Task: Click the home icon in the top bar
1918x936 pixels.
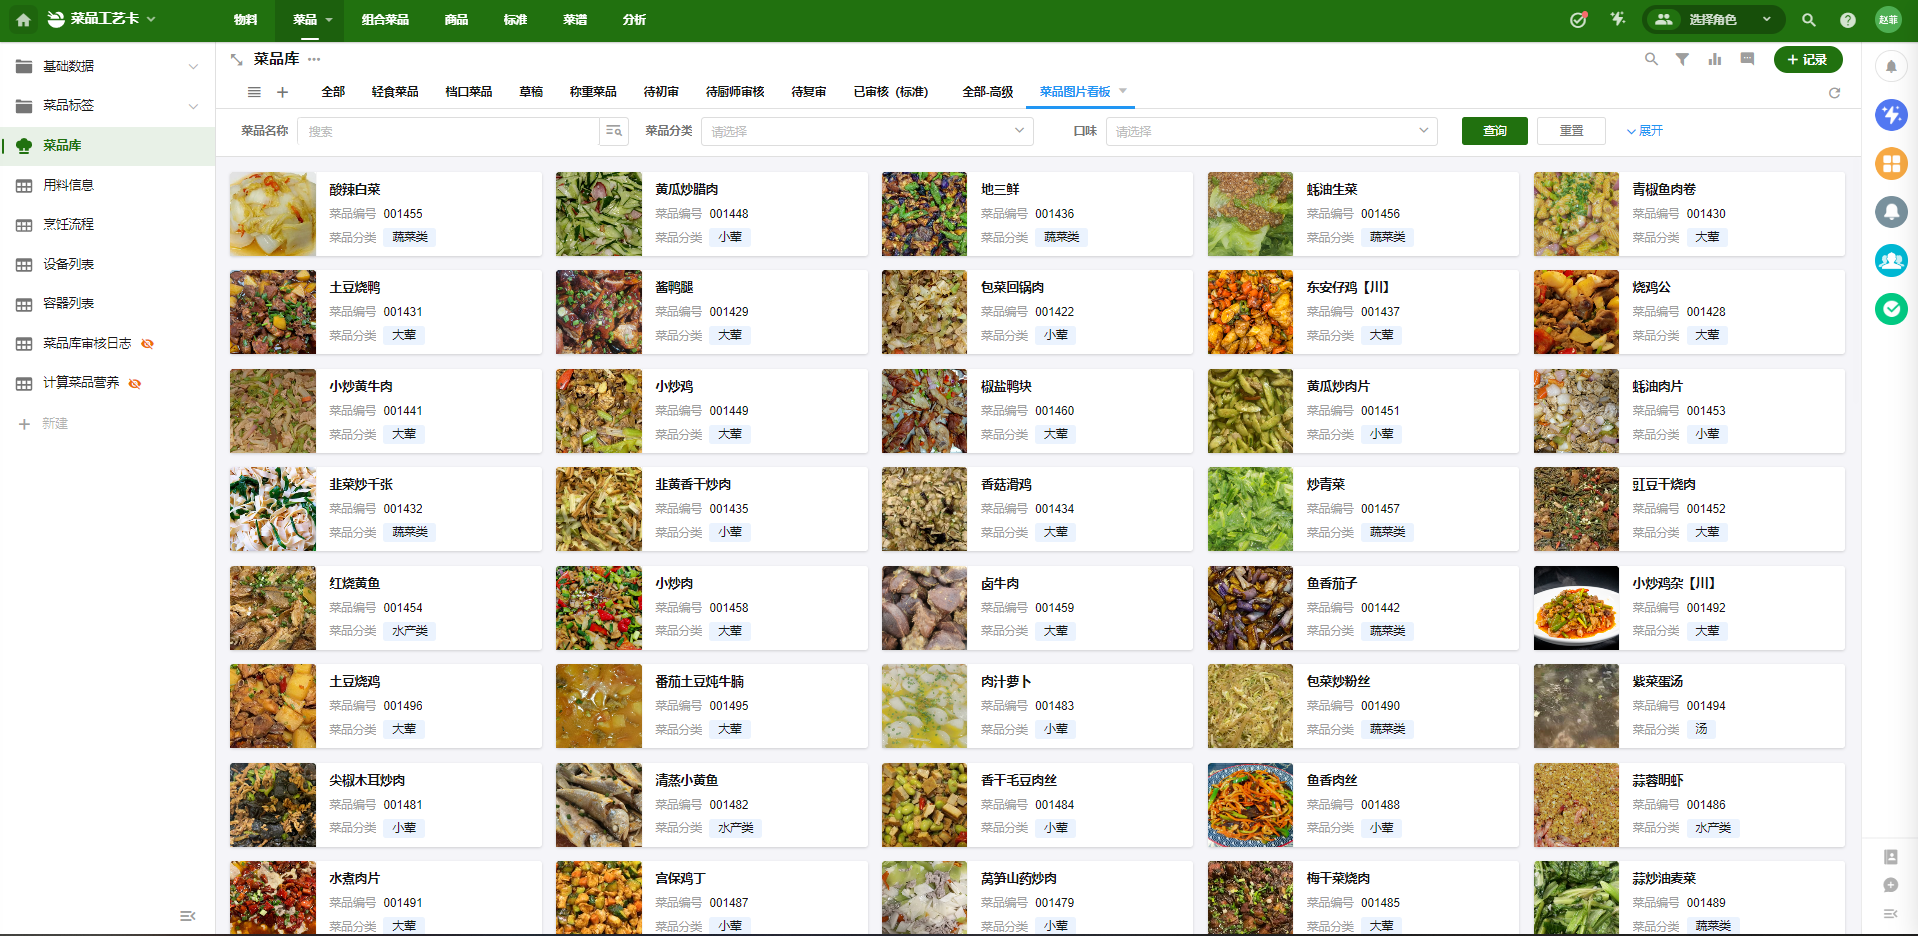Action: pyautogui.click(x=23, y=20)
